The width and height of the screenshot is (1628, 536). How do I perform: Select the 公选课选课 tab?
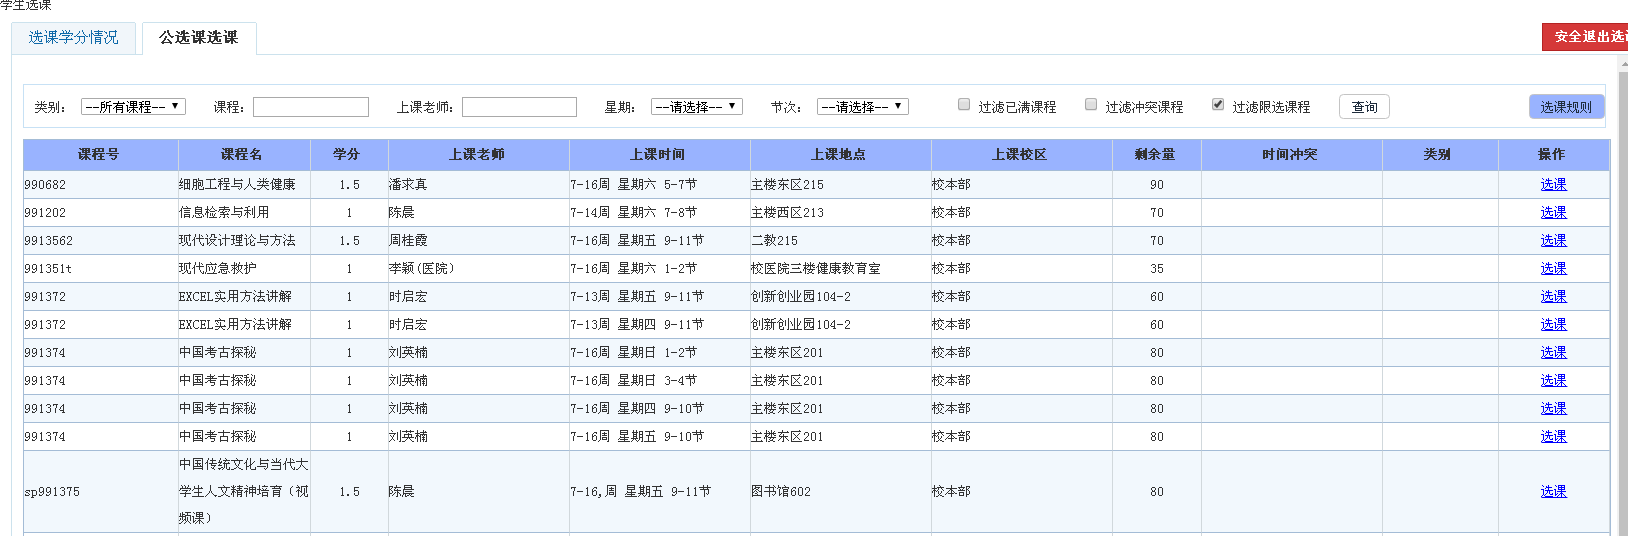click(x=199, y=38)
